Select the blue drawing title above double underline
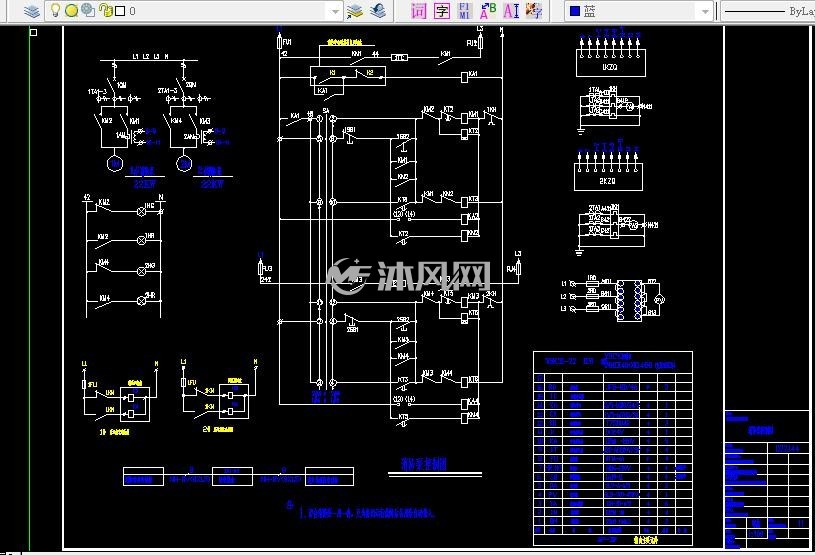 (x=424, y=464)
